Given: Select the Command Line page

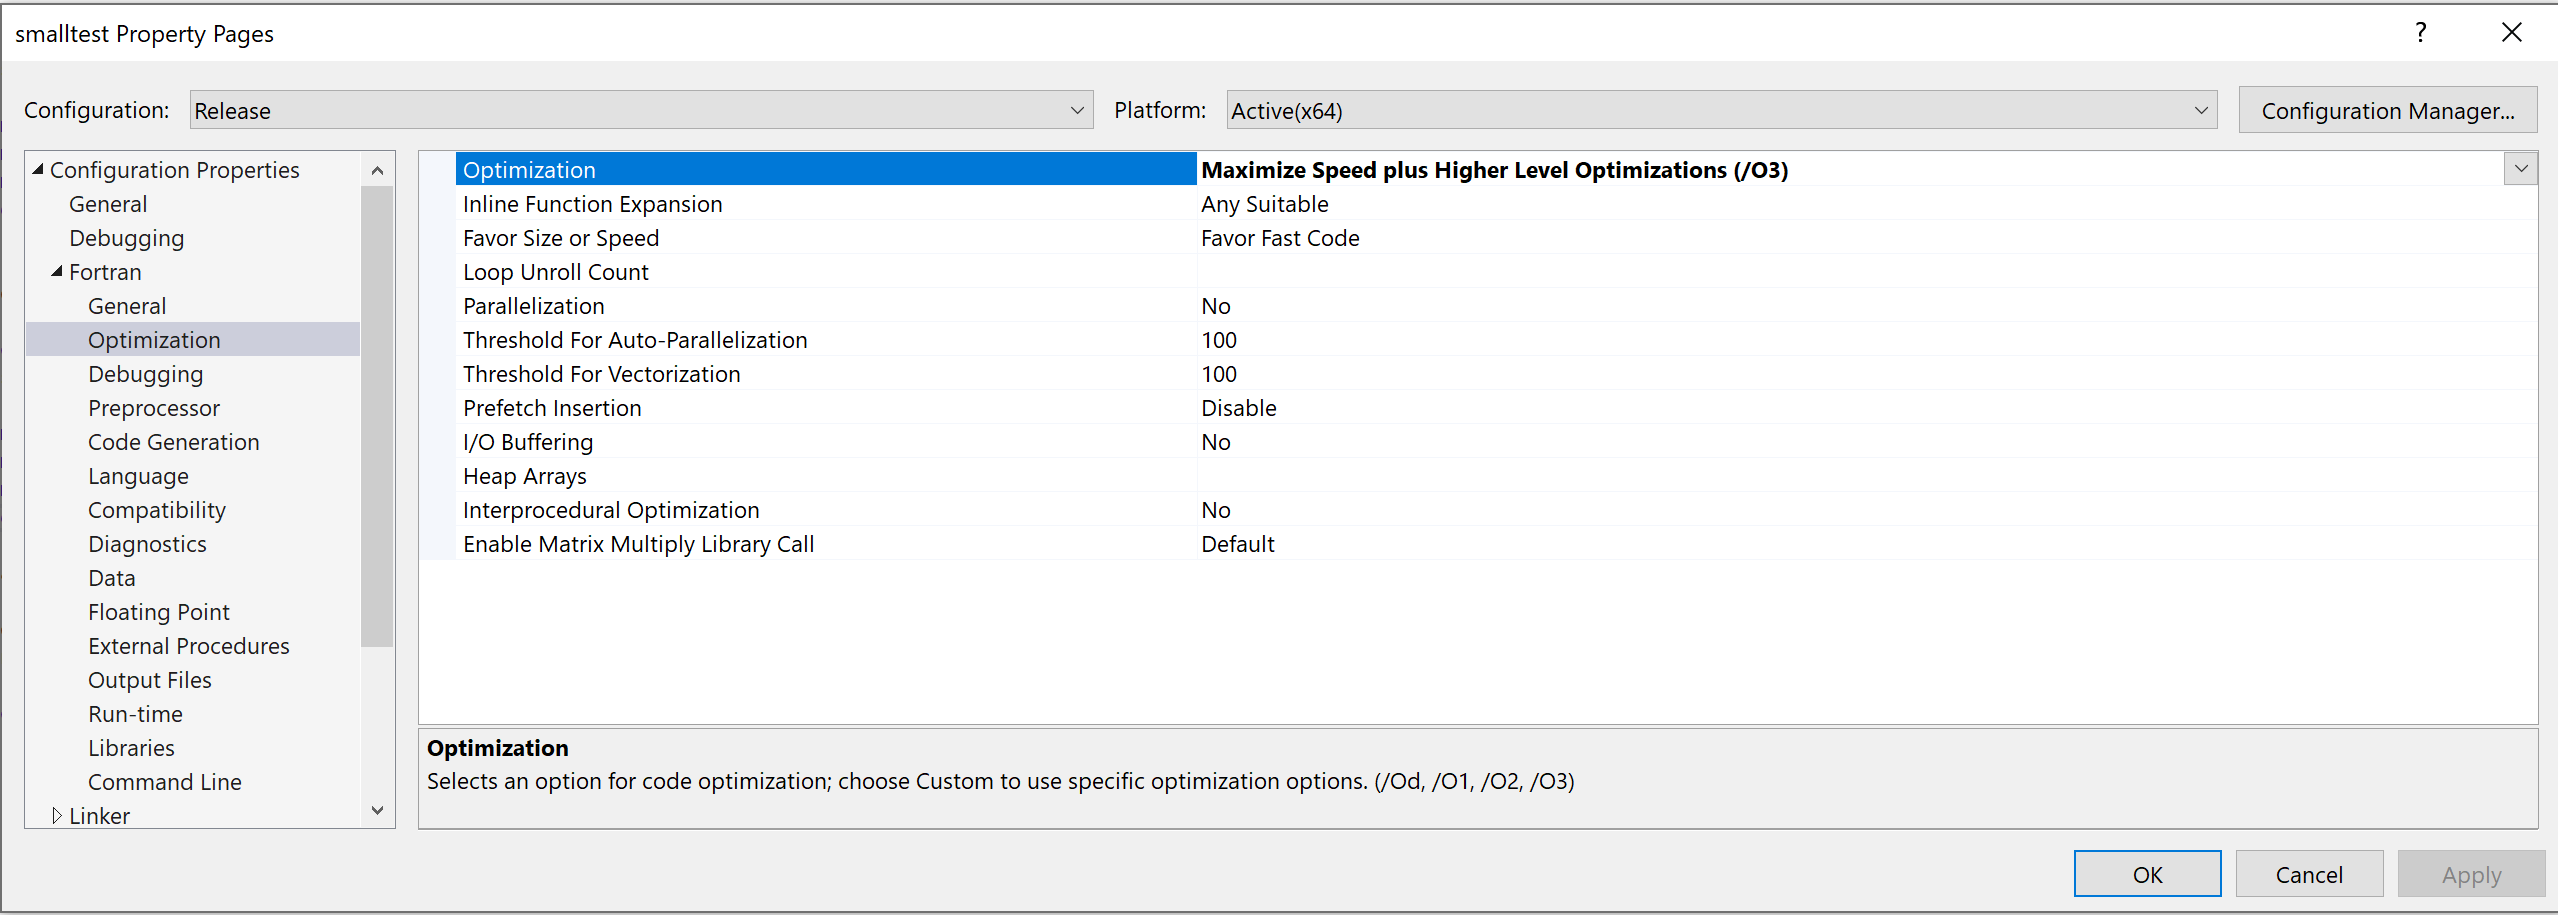Looking at the screenshot, I should [x=164, y=781].
